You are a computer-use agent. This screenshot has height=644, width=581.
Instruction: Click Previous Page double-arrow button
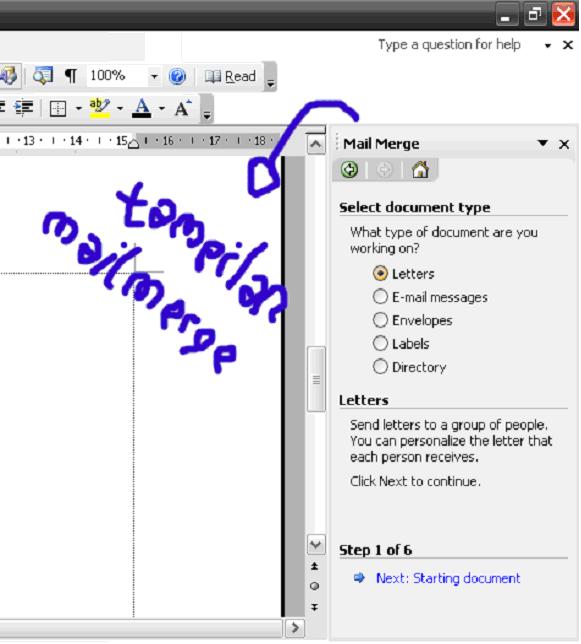pyautogui.click(x=315, y=566)
